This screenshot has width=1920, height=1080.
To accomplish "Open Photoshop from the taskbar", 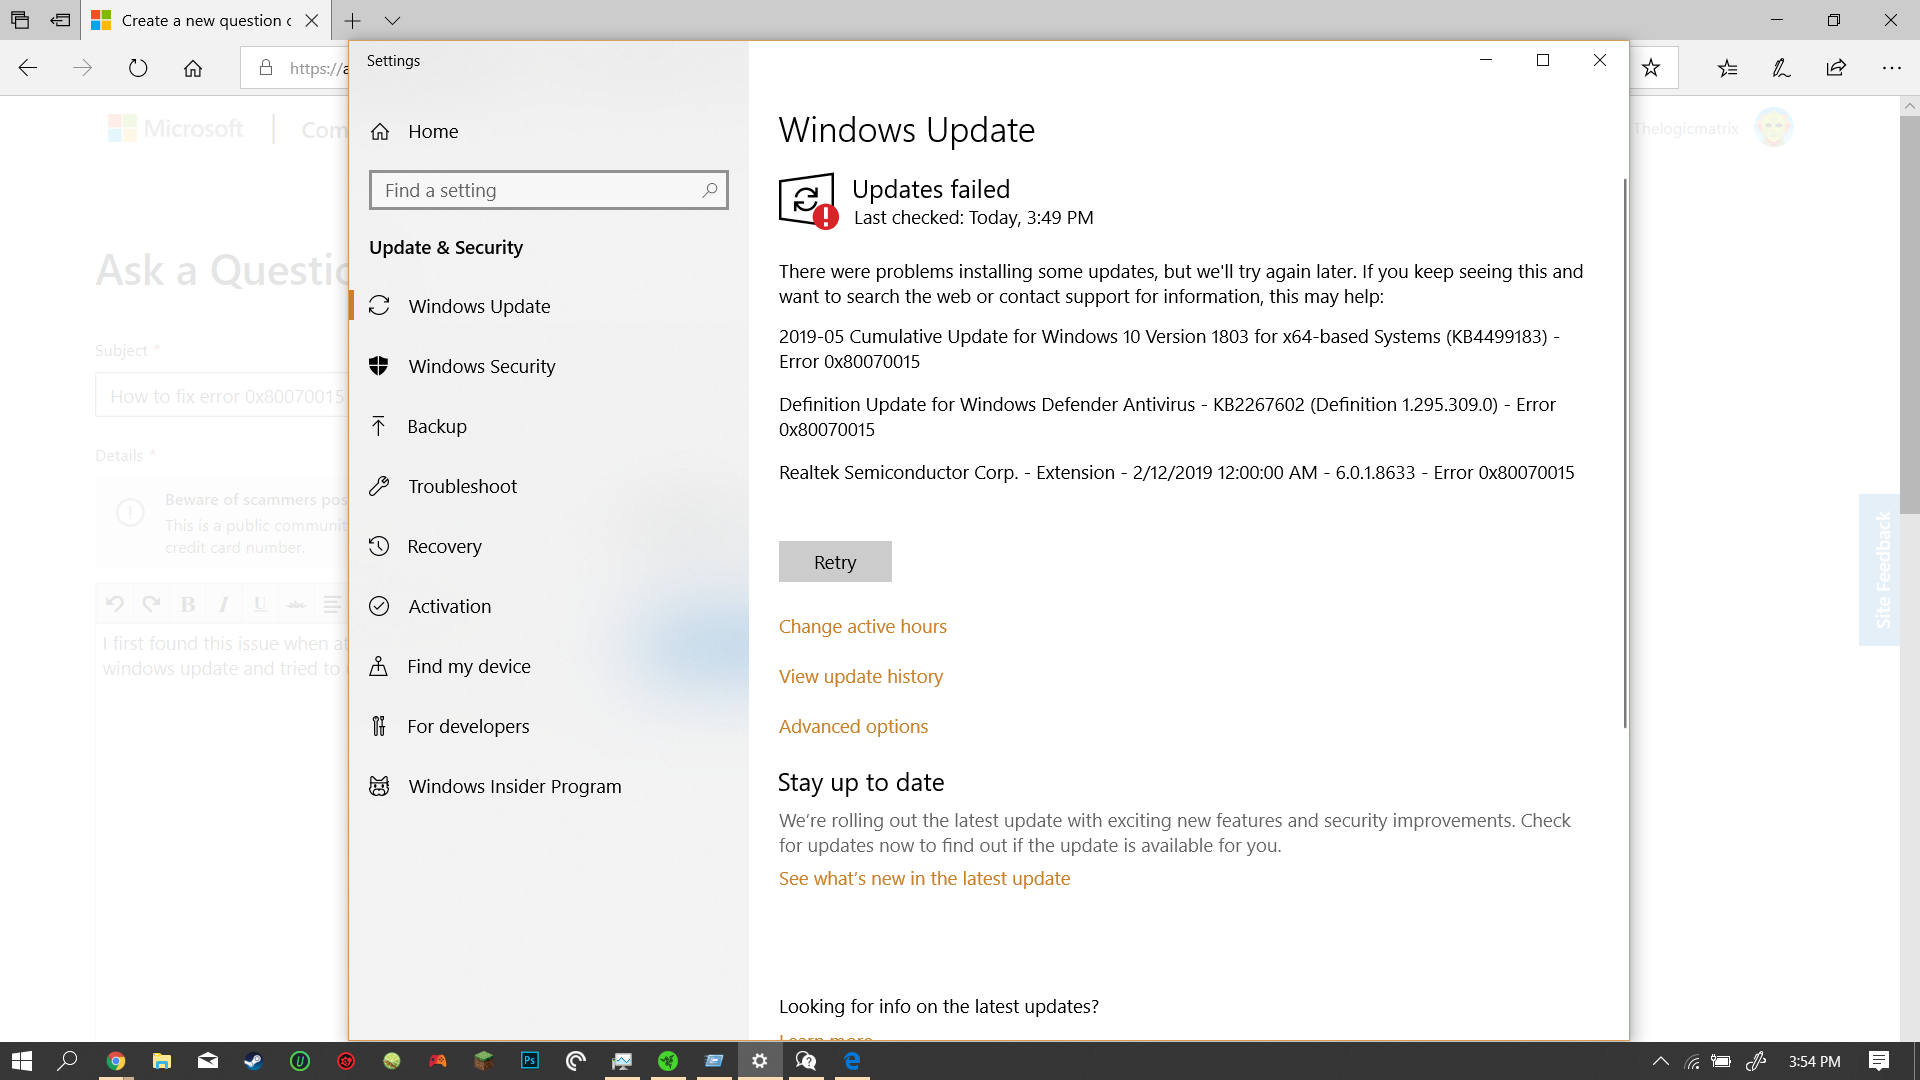I will (530, 1061).
